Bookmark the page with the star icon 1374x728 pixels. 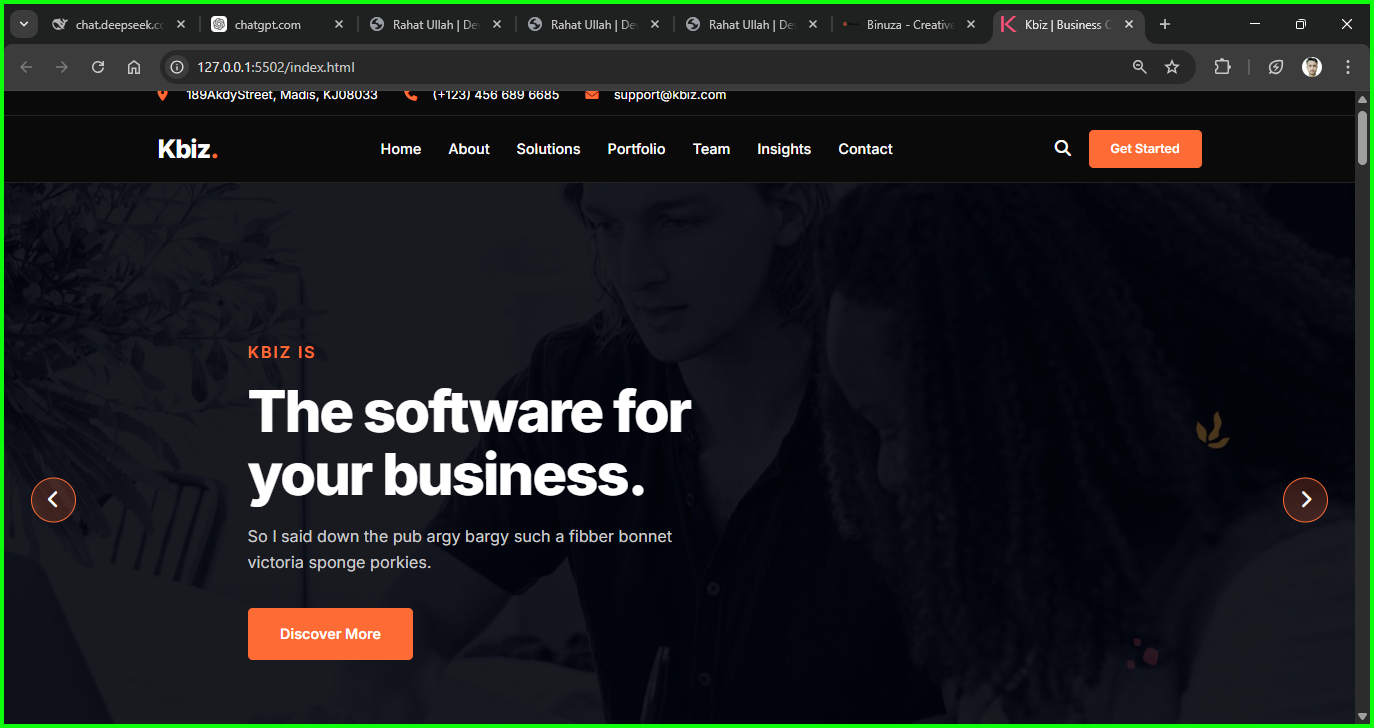pyautogui.click(x=1171, y=67)
